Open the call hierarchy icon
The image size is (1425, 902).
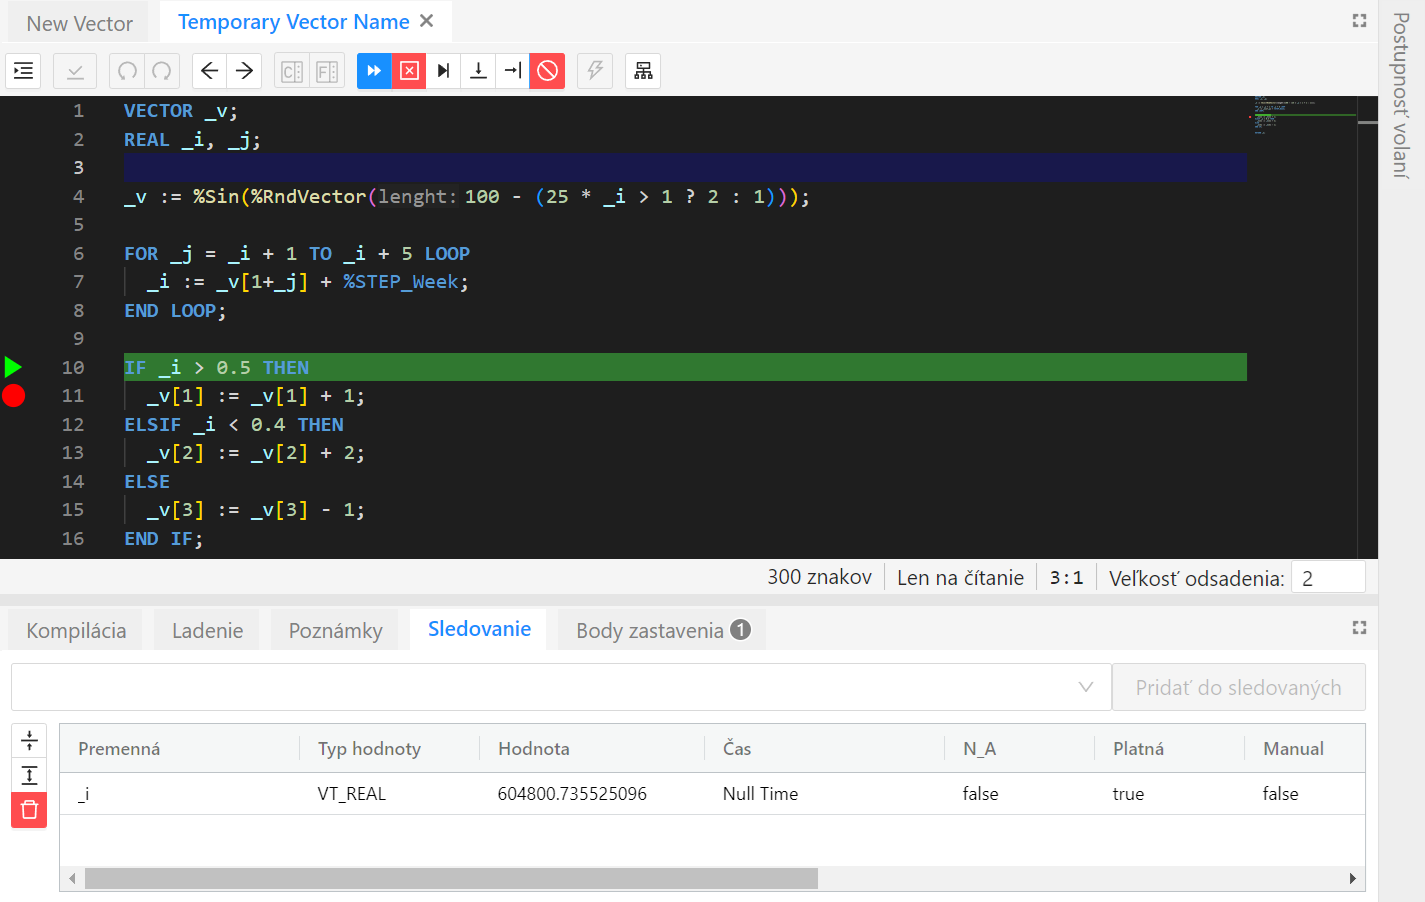pyautogui.click(x=643, y=70)
